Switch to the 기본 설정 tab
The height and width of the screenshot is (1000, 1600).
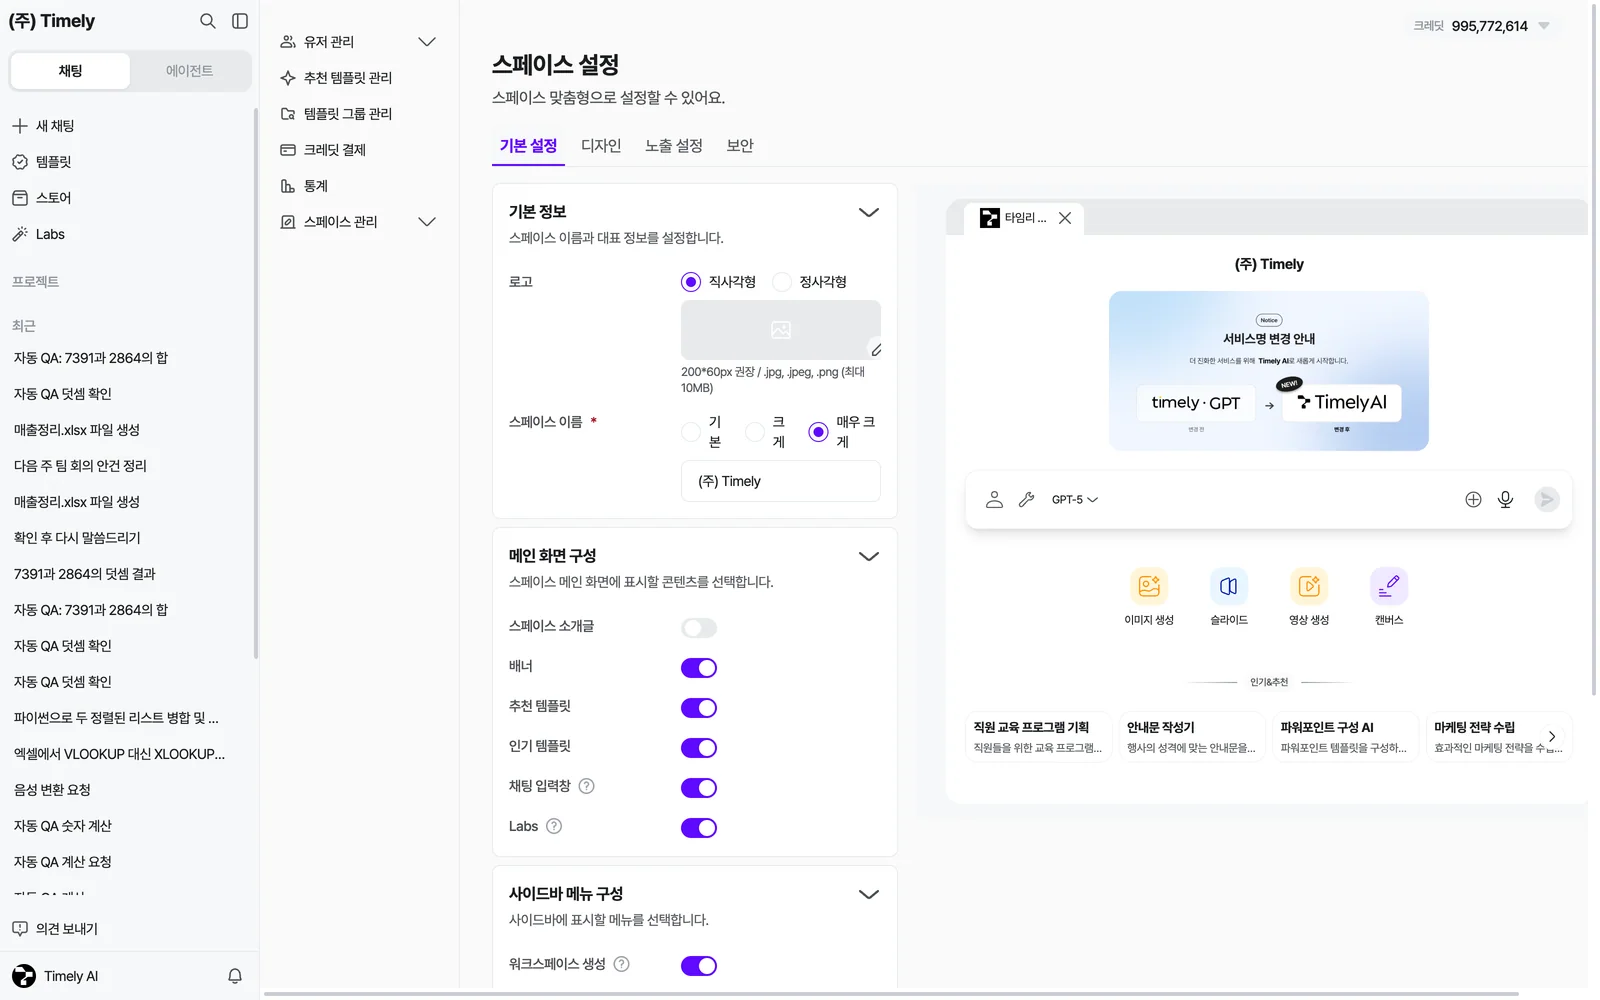528,146
